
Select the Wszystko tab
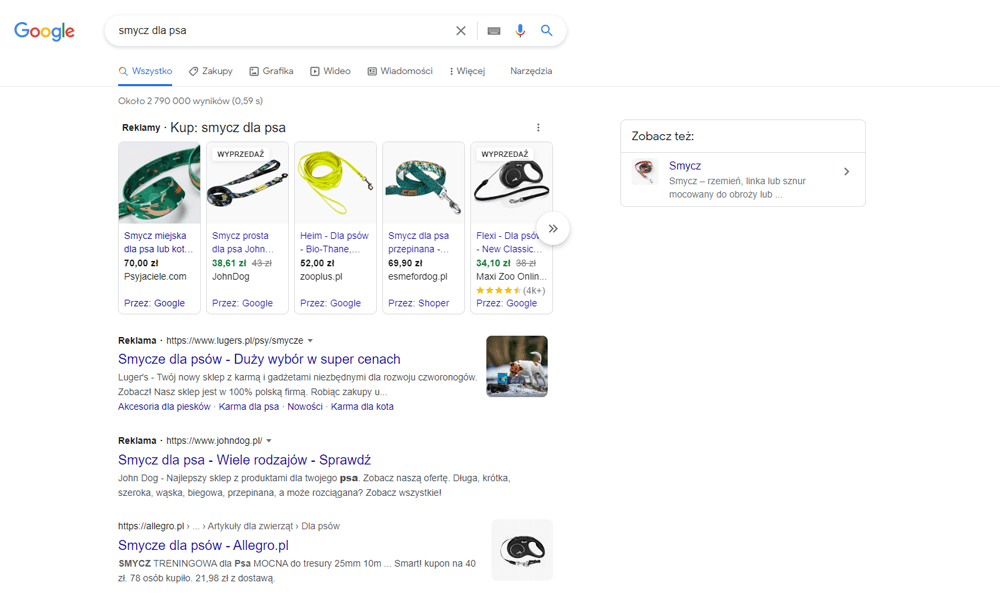click(x=145, y=71)
